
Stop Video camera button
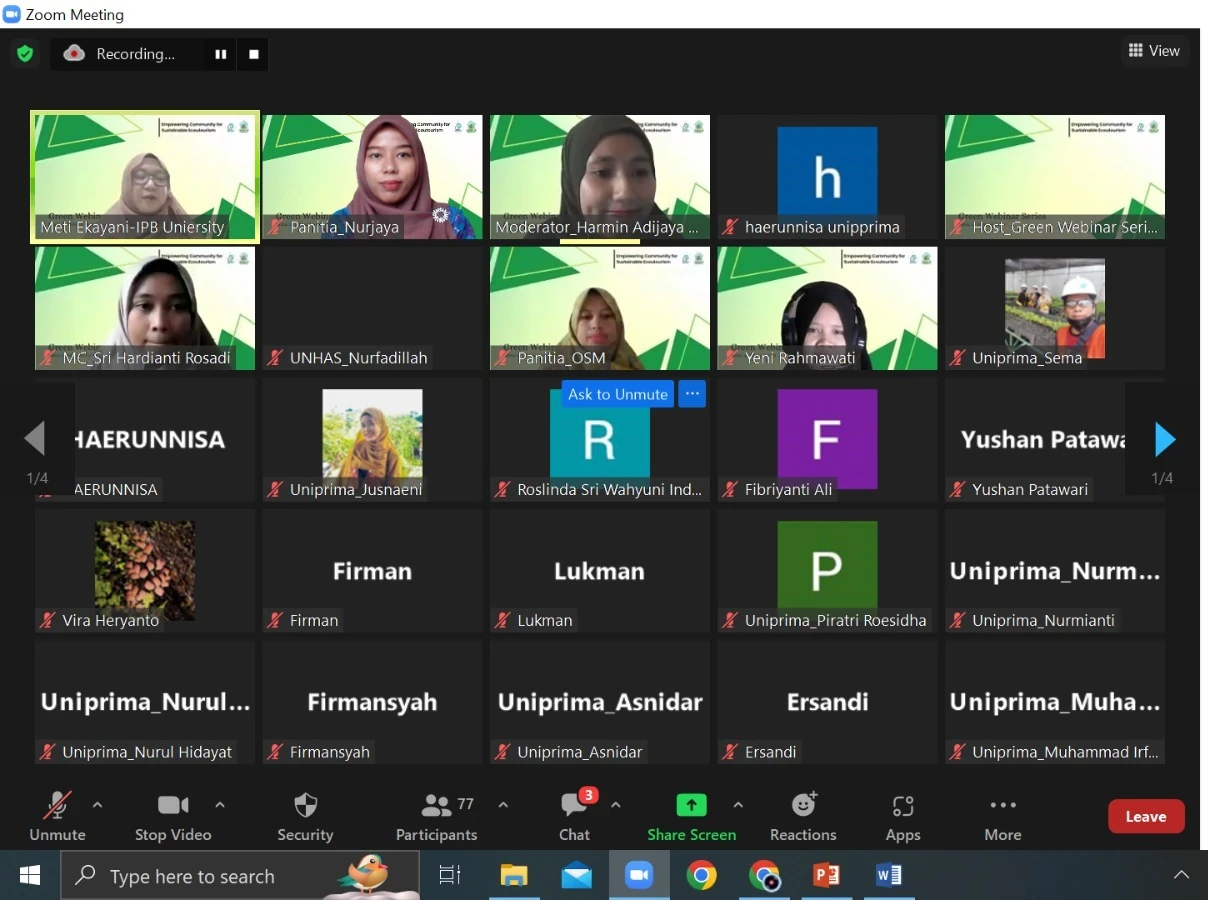coord(173,817)
